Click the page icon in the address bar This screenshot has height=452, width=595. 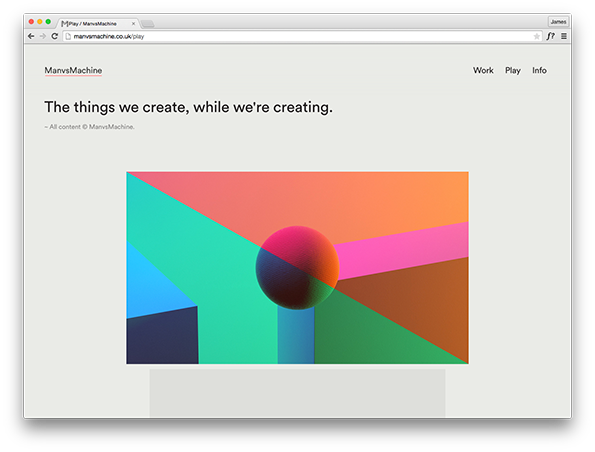[68, 36]
